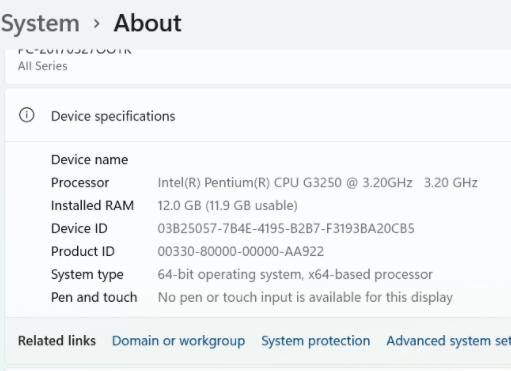Image resolution: width=511 pixels, height=371 pixels.
Task: Select the Device ID value text
Action: [286, 229]
